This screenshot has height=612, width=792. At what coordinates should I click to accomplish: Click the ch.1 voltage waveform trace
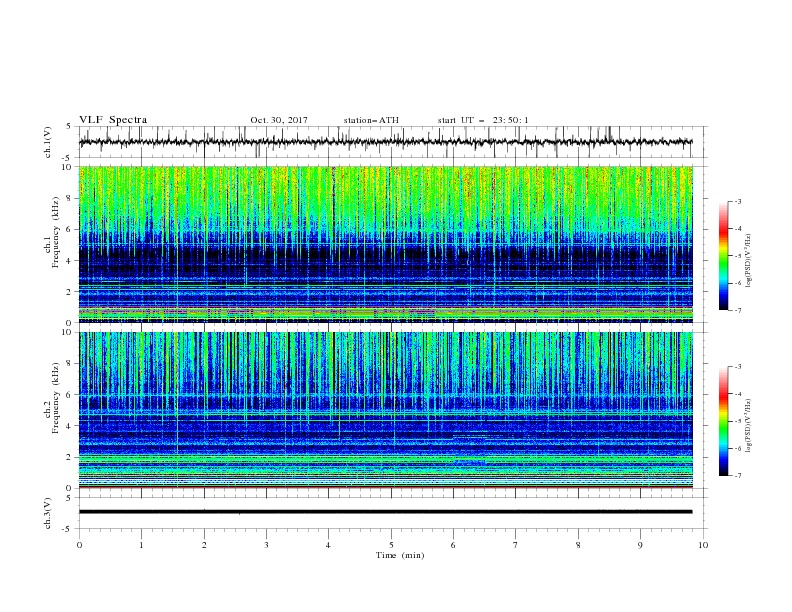[385, 142]
